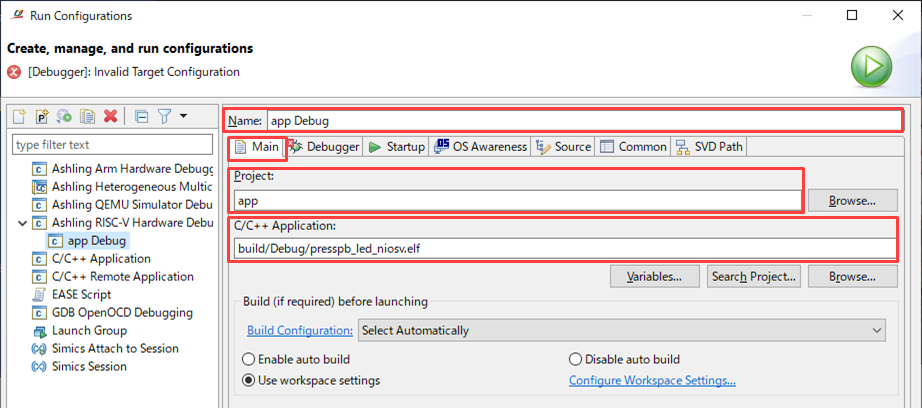The height and width of the screenshot is (408, 922).
Task: Switch to the SVD Path tab
Action: pyautogui.click(x=710, y=147)
